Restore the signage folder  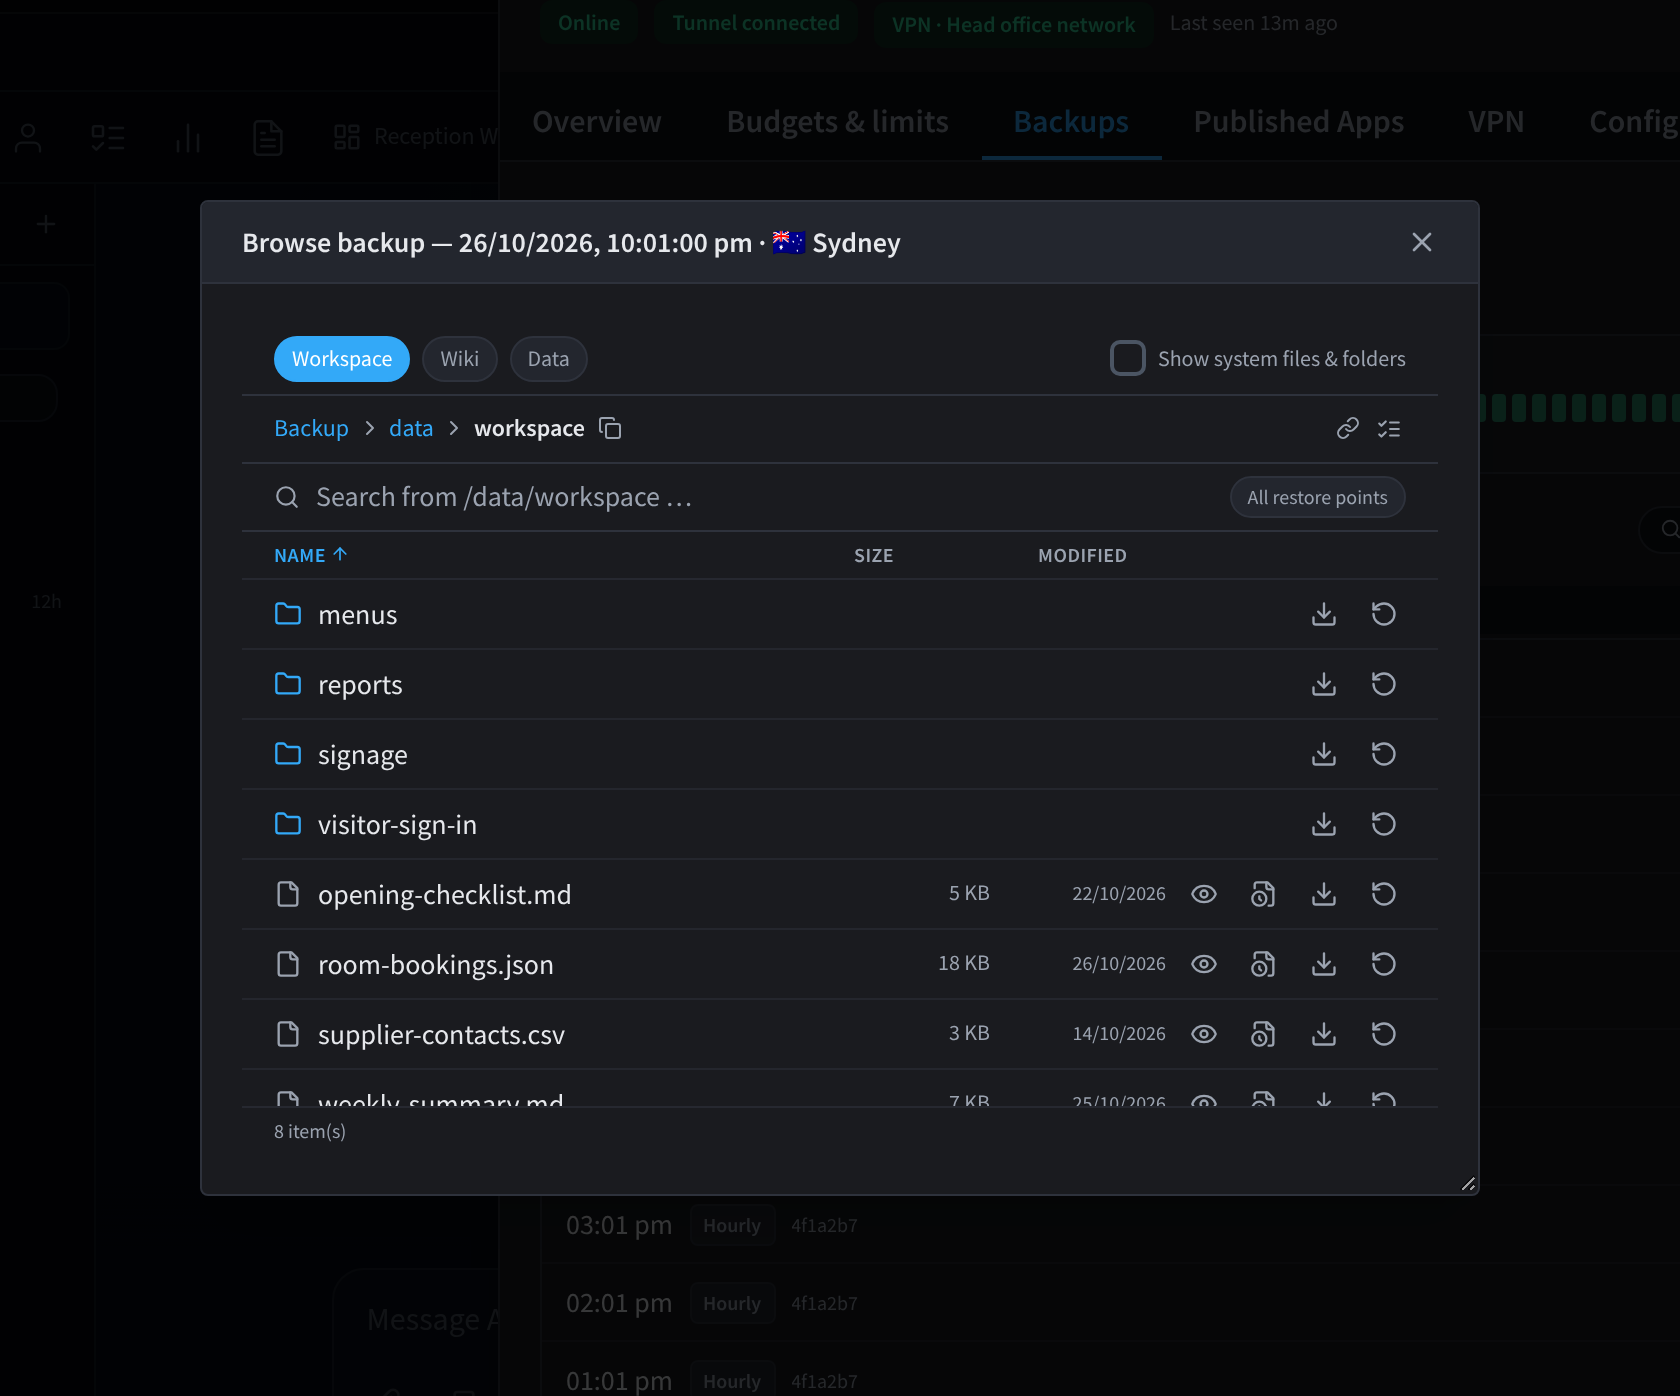1384,754
